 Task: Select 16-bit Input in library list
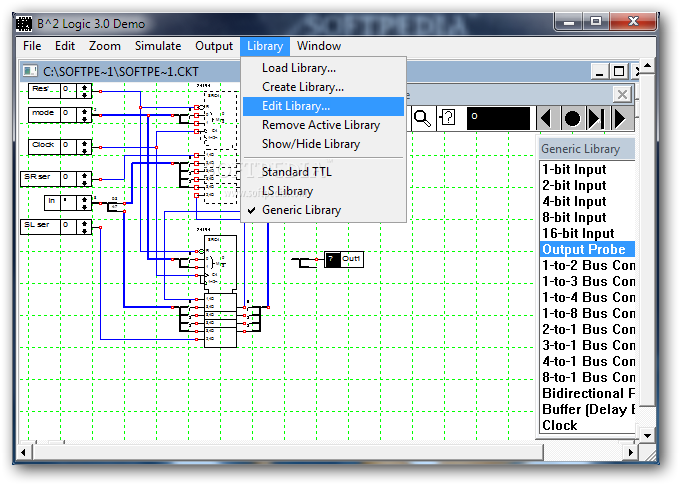(x=587, y=233)
